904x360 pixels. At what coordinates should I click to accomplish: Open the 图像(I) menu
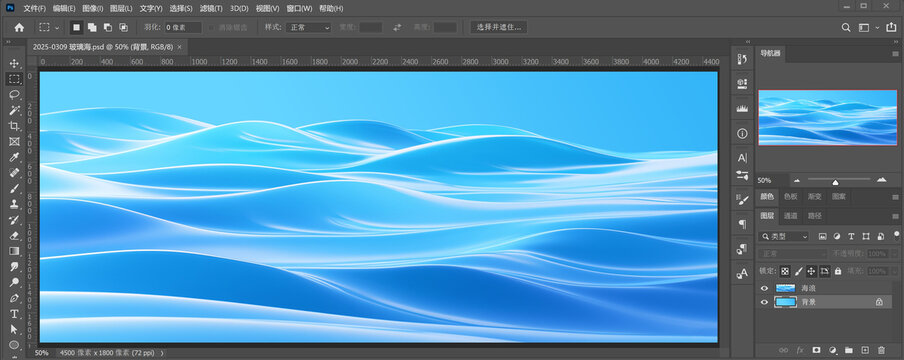tap(93, 9)
